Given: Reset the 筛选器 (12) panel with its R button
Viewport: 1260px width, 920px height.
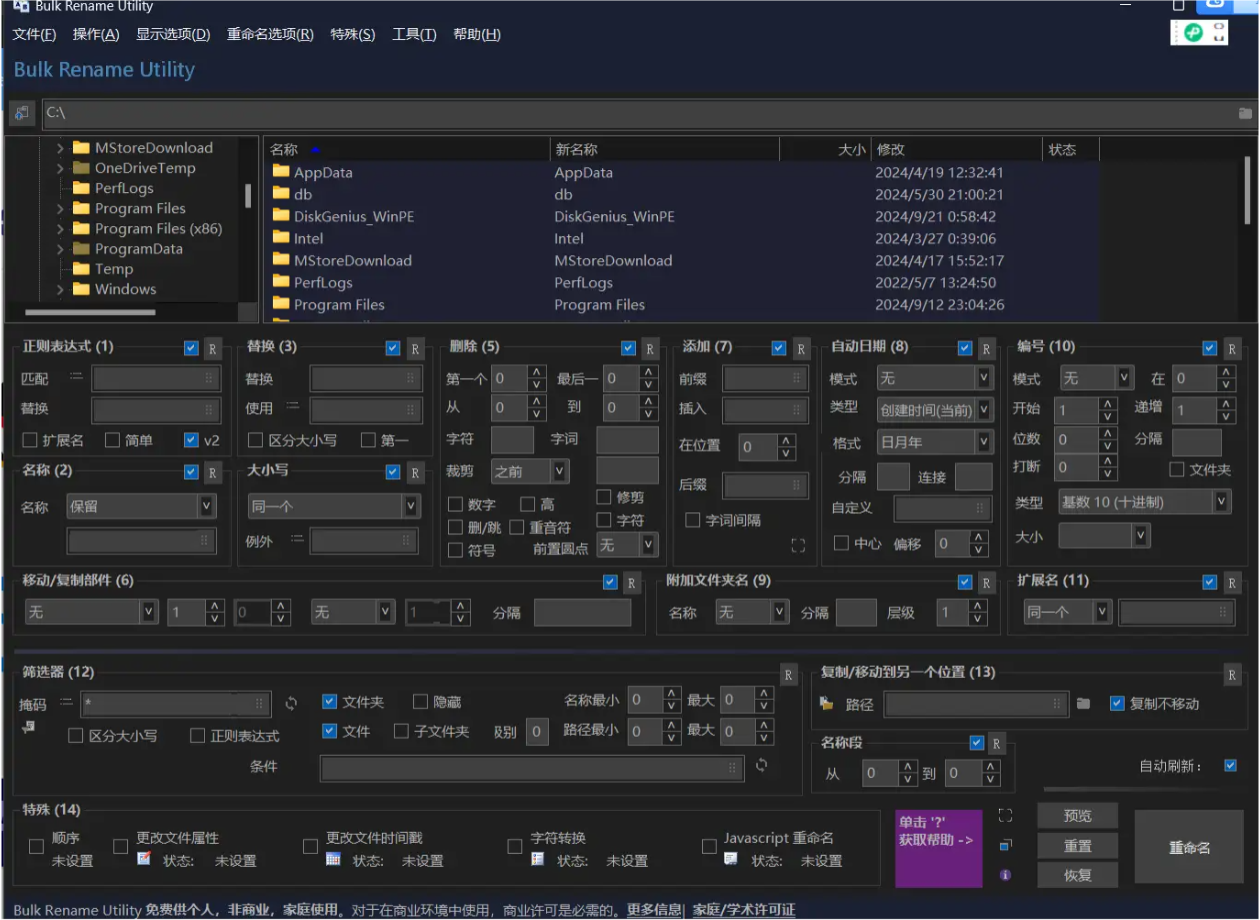Looking at the screenshot, I should (x=789, y=675).
